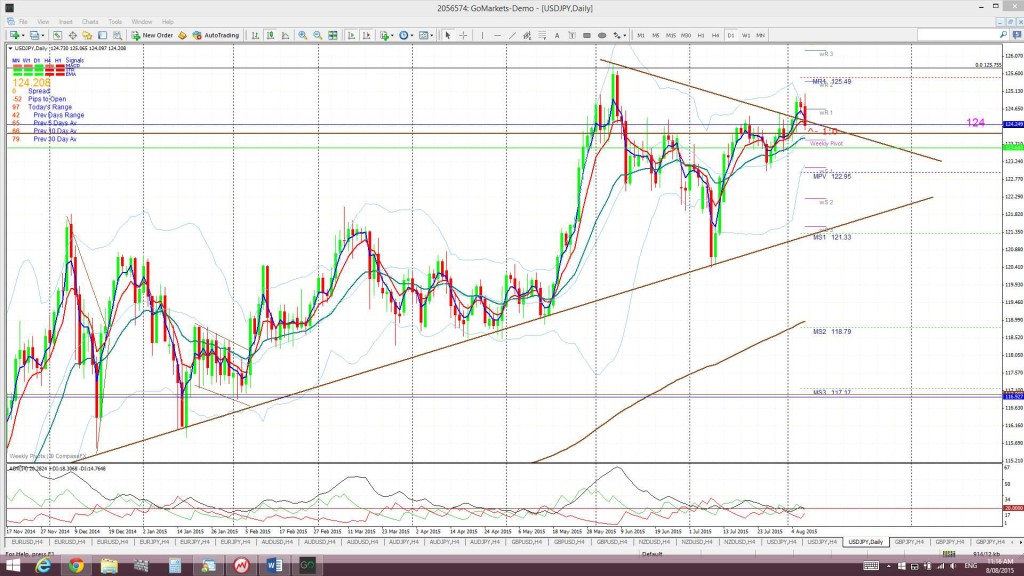Expand the arrows tool dropdown
The width and height of the screenshot is (1024, 576).
point(625,35)
